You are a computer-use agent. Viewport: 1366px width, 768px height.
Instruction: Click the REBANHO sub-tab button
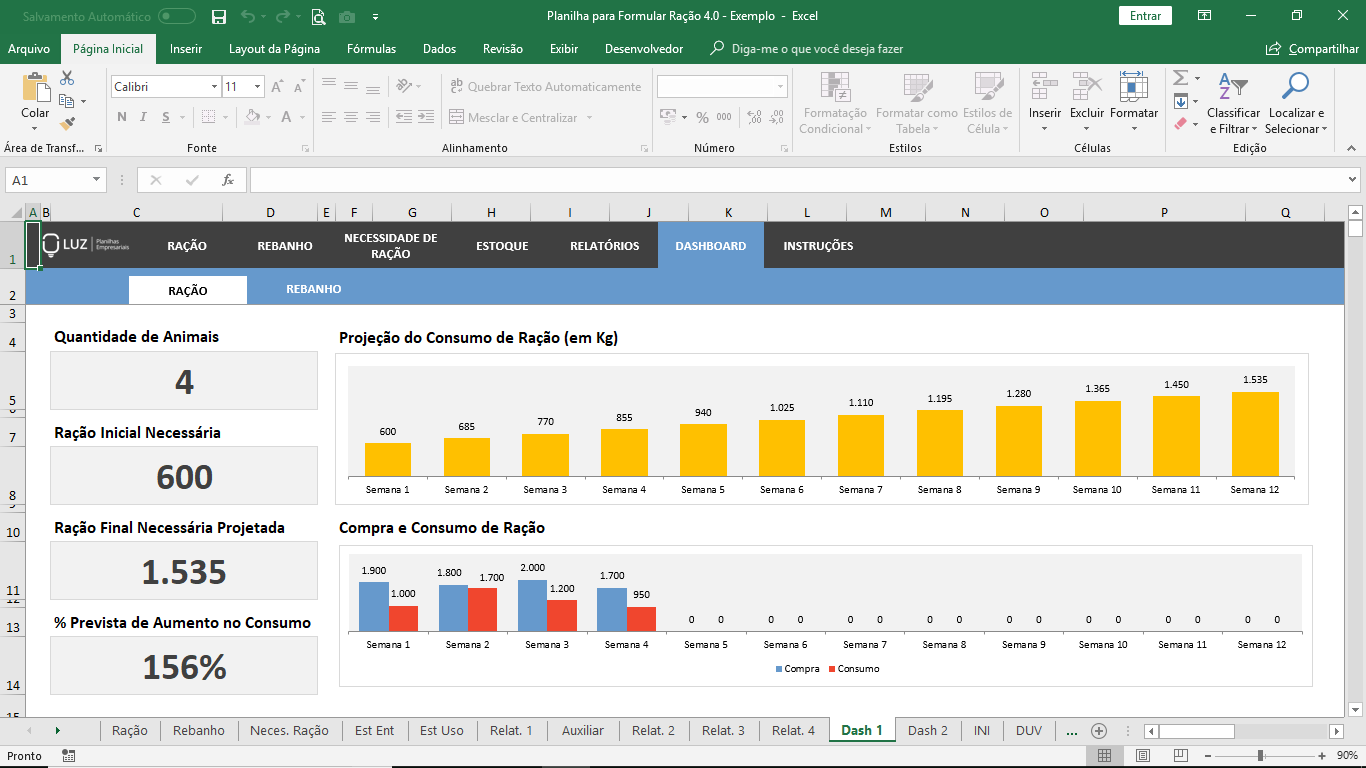point(314,289)
